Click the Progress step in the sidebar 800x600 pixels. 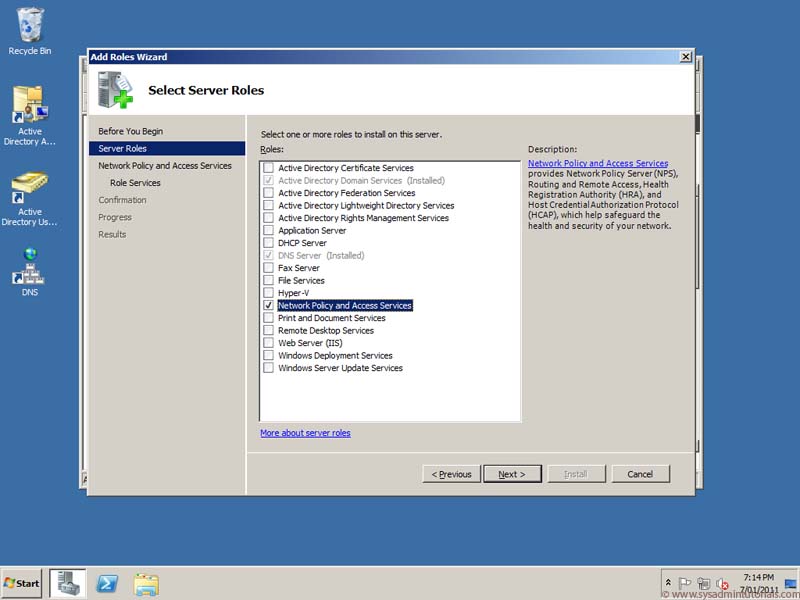[x=115, y=217]
